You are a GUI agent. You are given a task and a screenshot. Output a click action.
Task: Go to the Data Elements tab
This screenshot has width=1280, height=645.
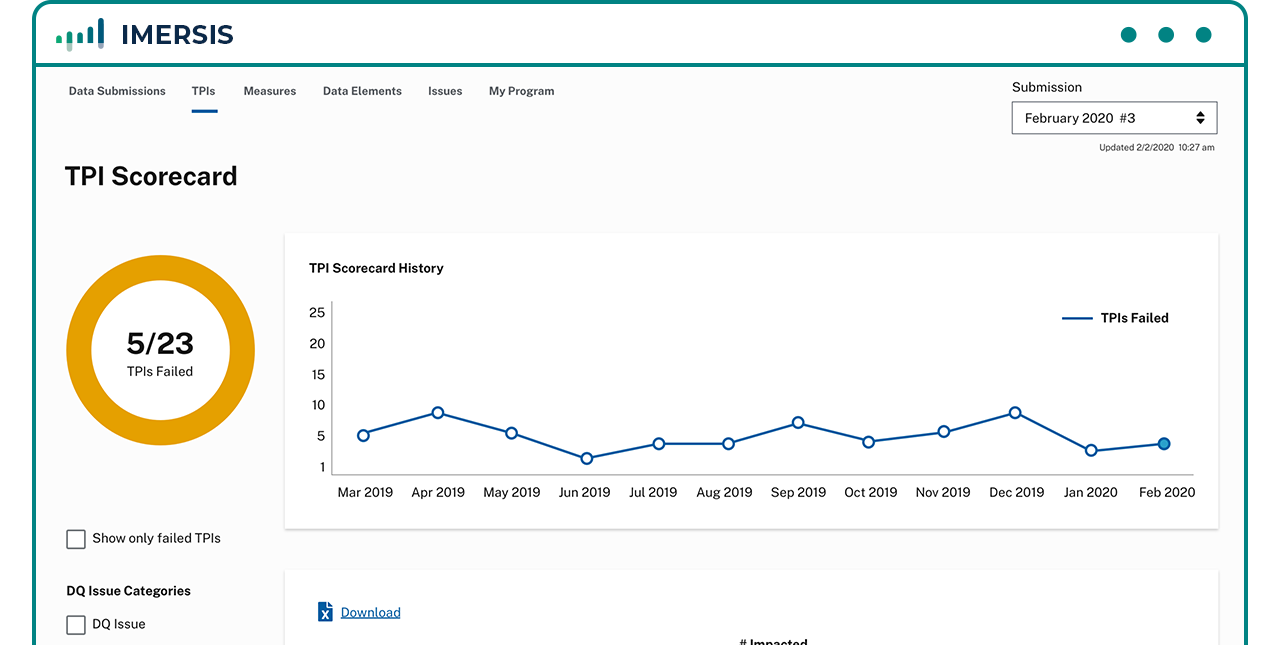coord(362,91)
